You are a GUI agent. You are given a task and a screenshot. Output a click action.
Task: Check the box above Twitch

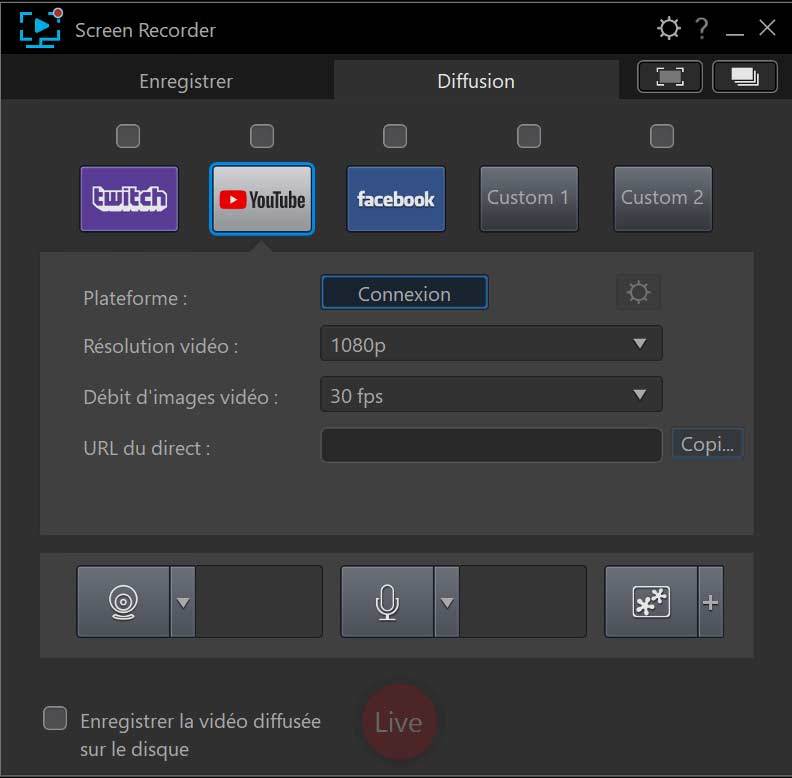point(128,136)
